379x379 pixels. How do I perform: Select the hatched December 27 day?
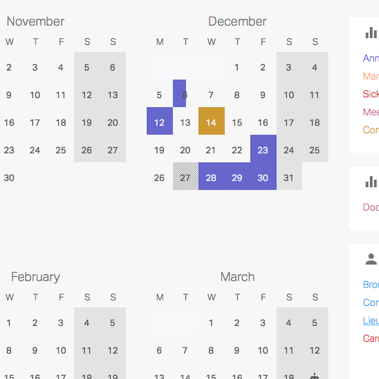tap(185, 176)
